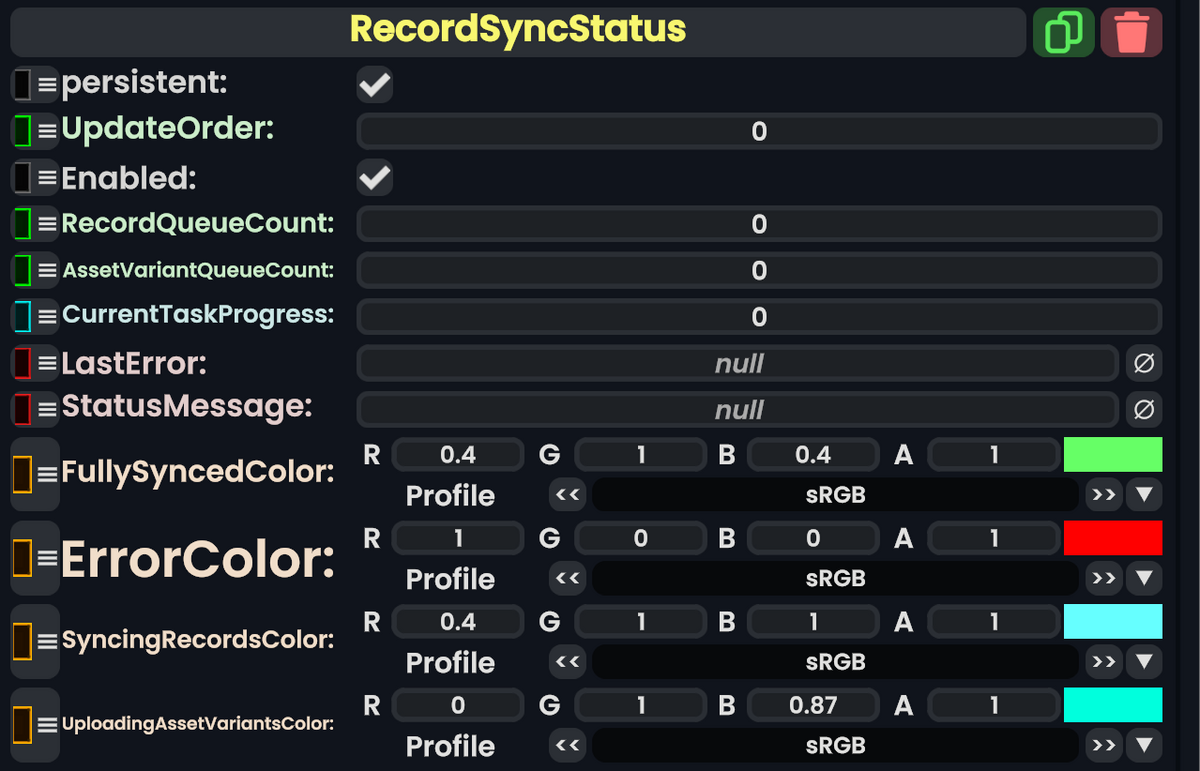The height and width of the screenshot is (771, 1200).
Task: Clear StatusMessage using the Ø icon
Action: click(1144, 409)
